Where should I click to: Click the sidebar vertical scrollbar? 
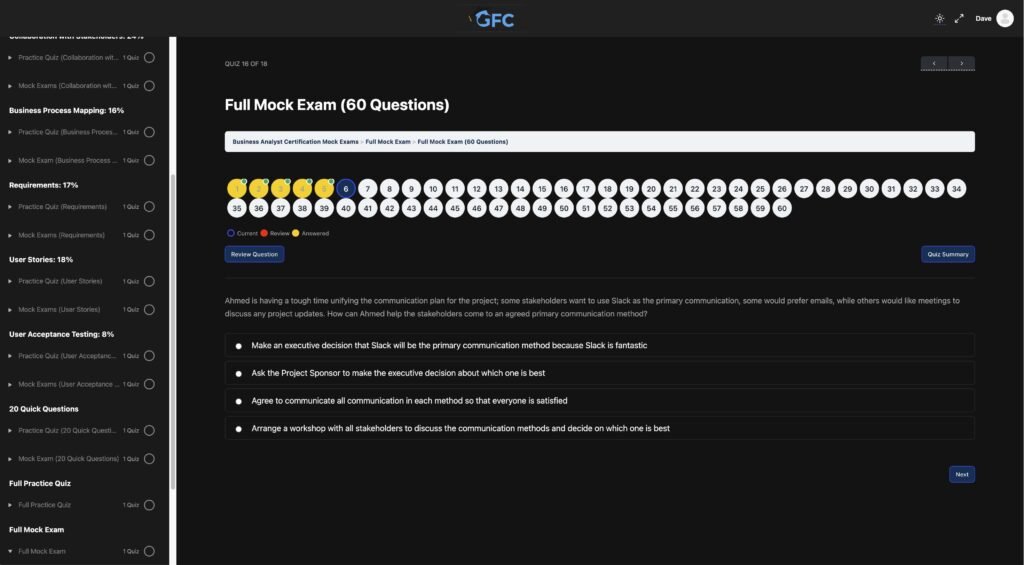coord(172,332)
